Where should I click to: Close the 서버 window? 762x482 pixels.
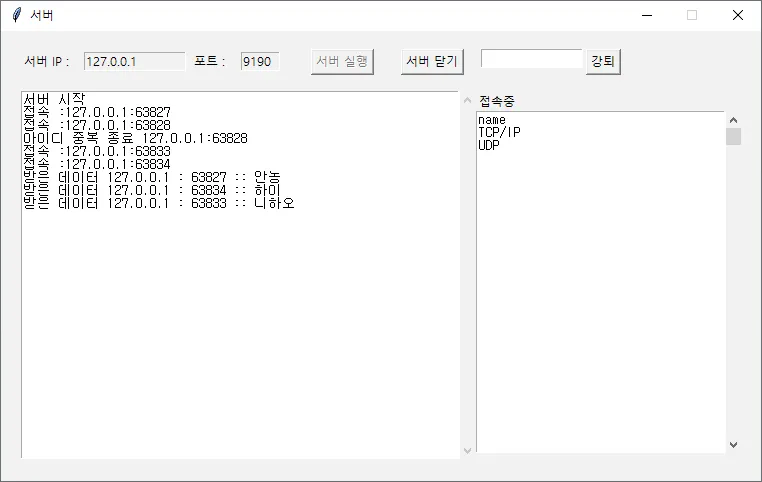pyautogui.click(x=737, y=15)
